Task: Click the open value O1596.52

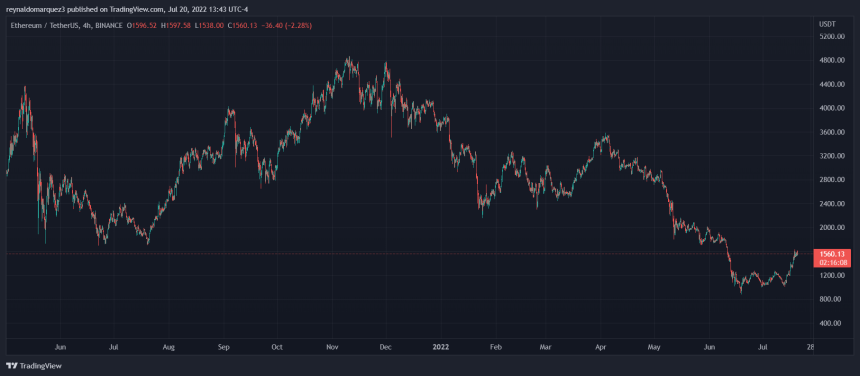Action: (142, 25)
